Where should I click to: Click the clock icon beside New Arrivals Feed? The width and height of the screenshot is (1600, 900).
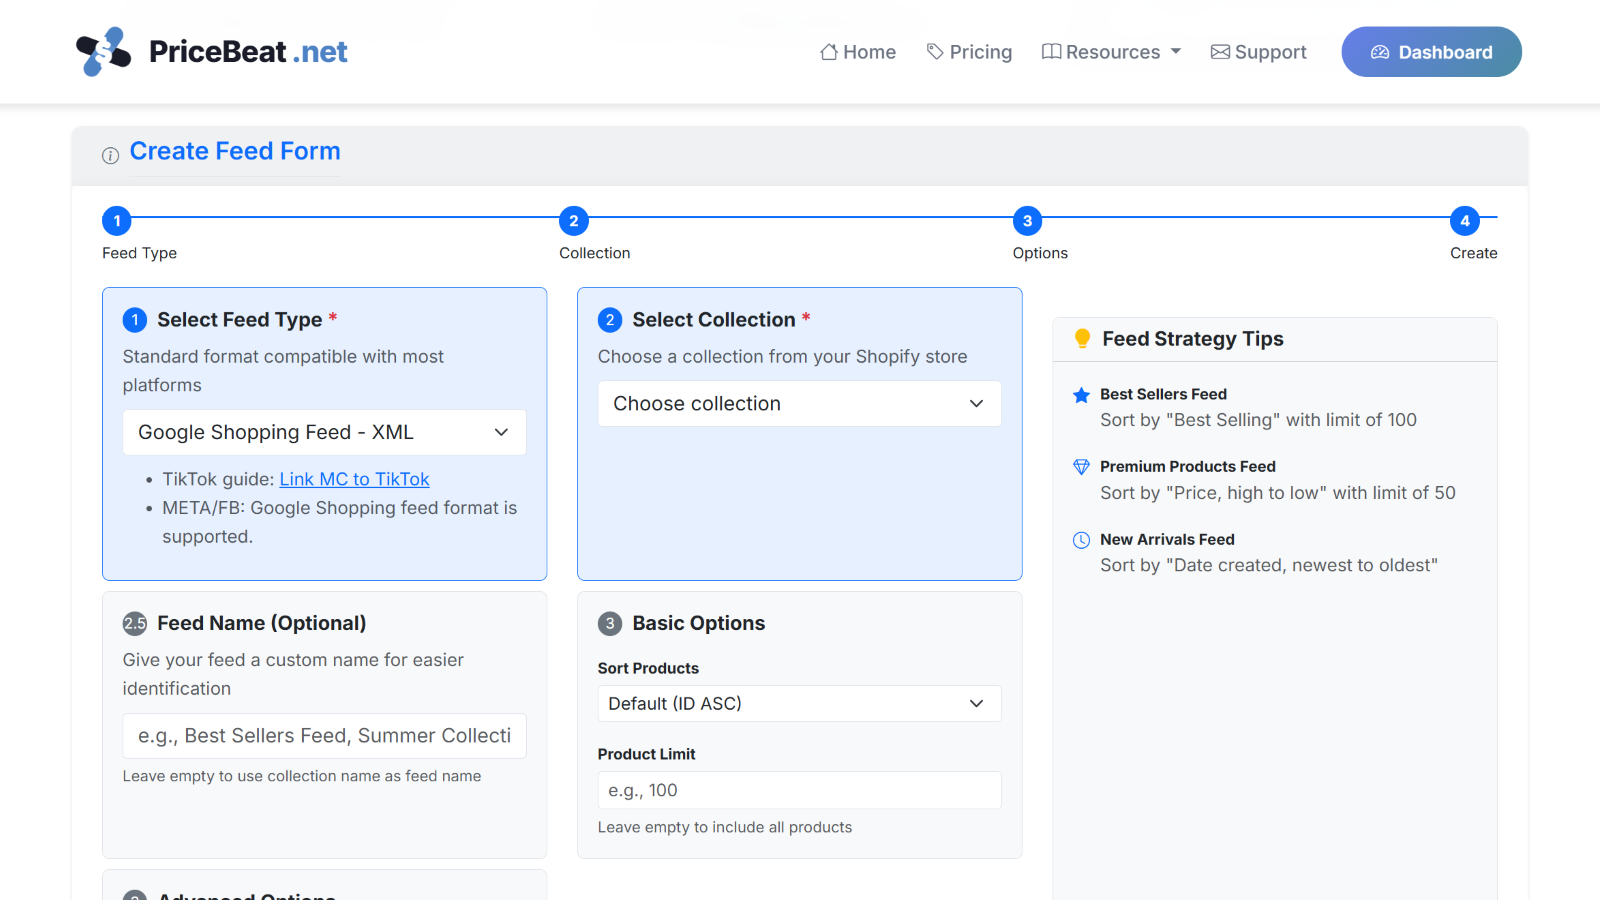(1081, 540)
